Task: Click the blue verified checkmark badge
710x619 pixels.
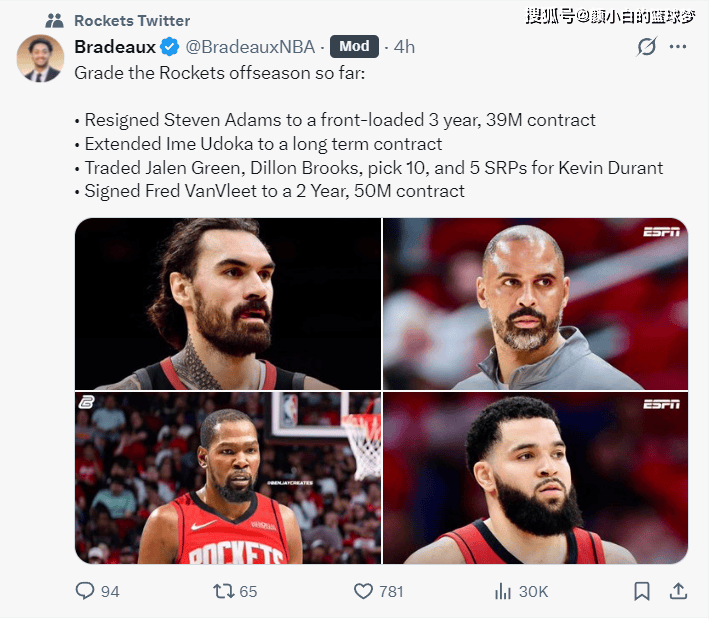Action: (x=170, y=47)
